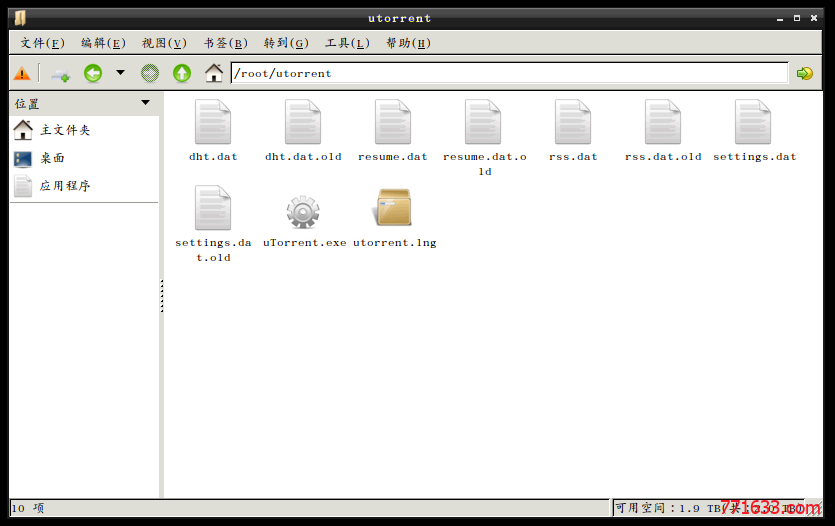This screenshot has width=835, height=526.
Task: Go up to the parent folder
Action: tap(182, 73)
